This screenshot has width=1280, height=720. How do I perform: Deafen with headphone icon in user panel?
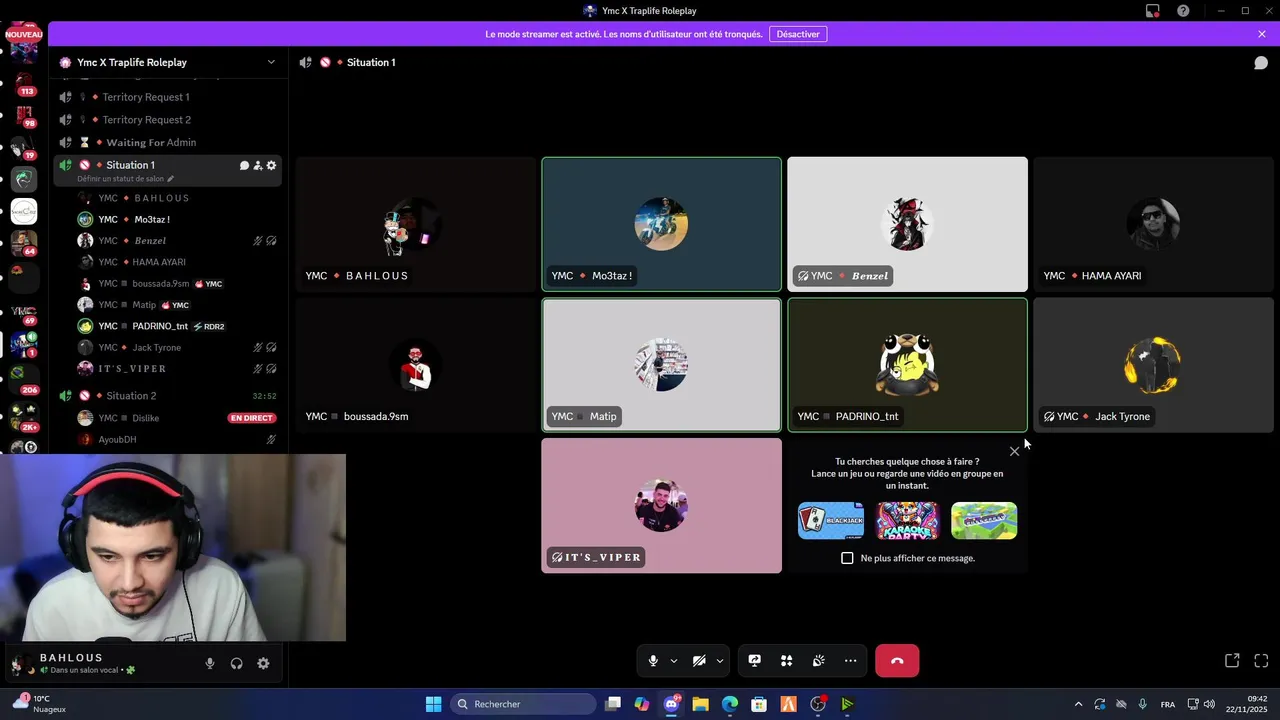pyautogui.click(x=237, y=663)
